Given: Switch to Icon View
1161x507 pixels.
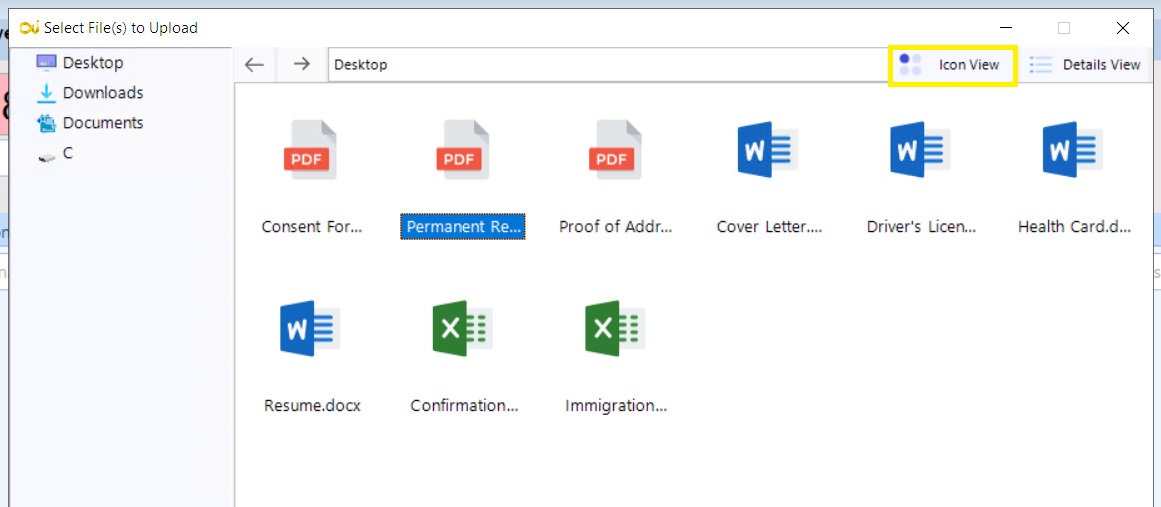Looking at the screenshot, I should pyautogui.click(x=953, y=65).
